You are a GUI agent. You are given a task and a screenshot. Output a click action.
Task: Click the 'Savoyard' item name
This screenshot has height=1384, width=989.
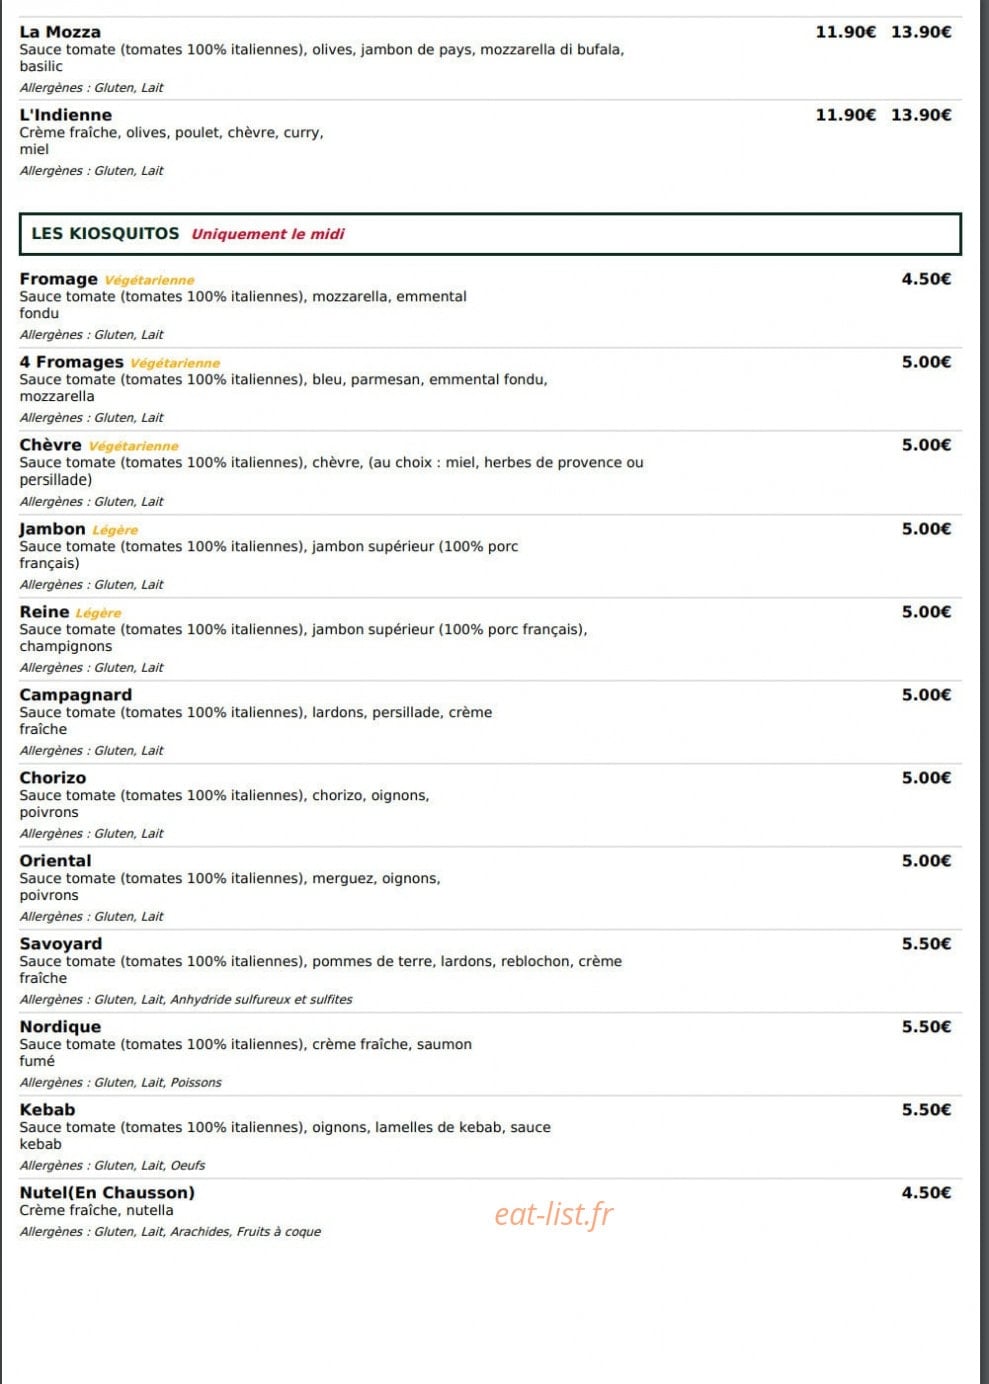click(61, 944)
